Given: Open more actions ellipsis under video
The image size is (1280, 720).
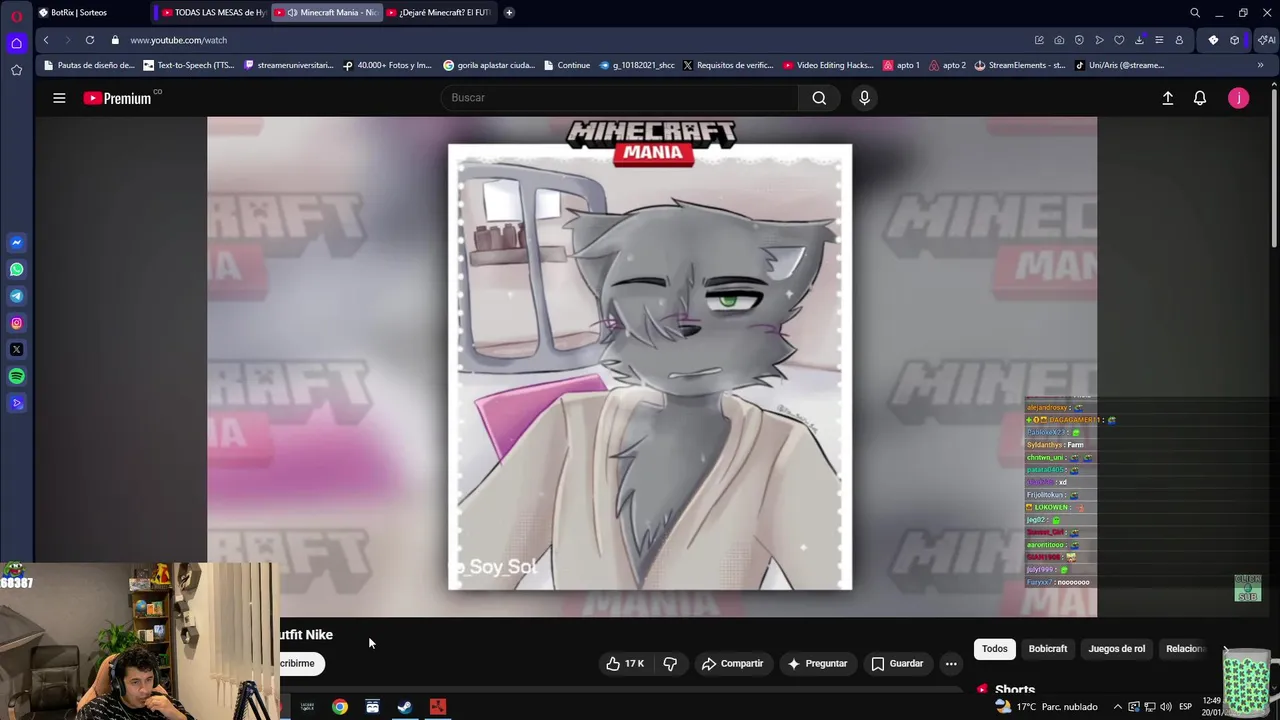Looking at the screenshot, I should [x=951, y=663].
